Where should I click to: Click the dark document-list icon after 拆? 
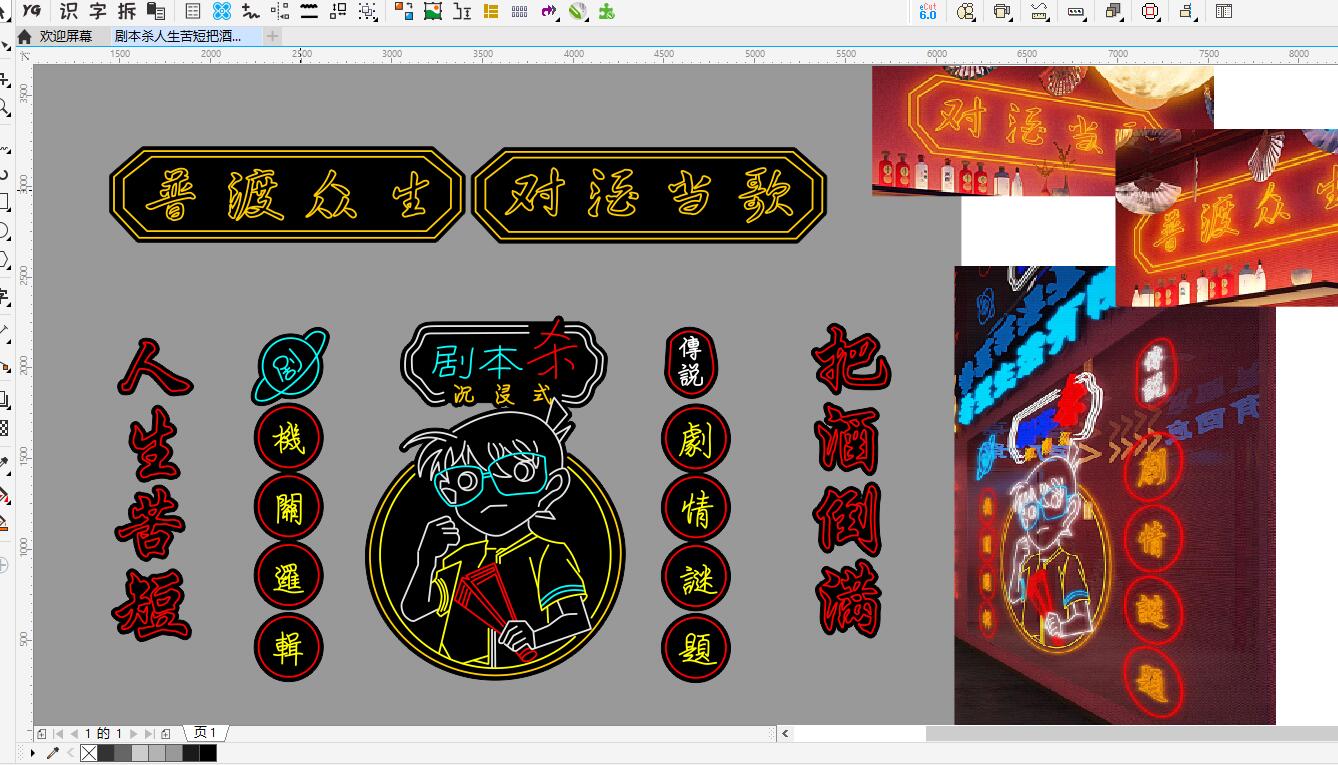click(156, 11)
